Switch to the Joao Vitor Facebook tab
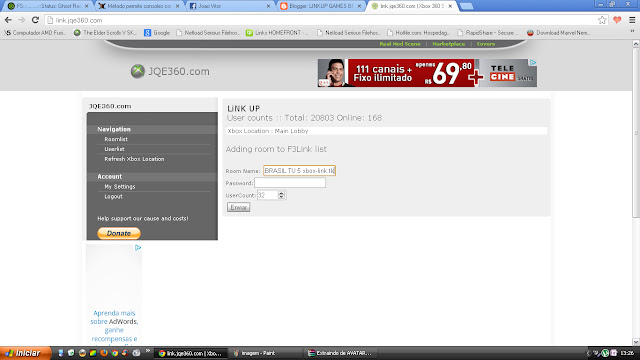The height and width of the screenshot is (360, 640). [230, 6]
